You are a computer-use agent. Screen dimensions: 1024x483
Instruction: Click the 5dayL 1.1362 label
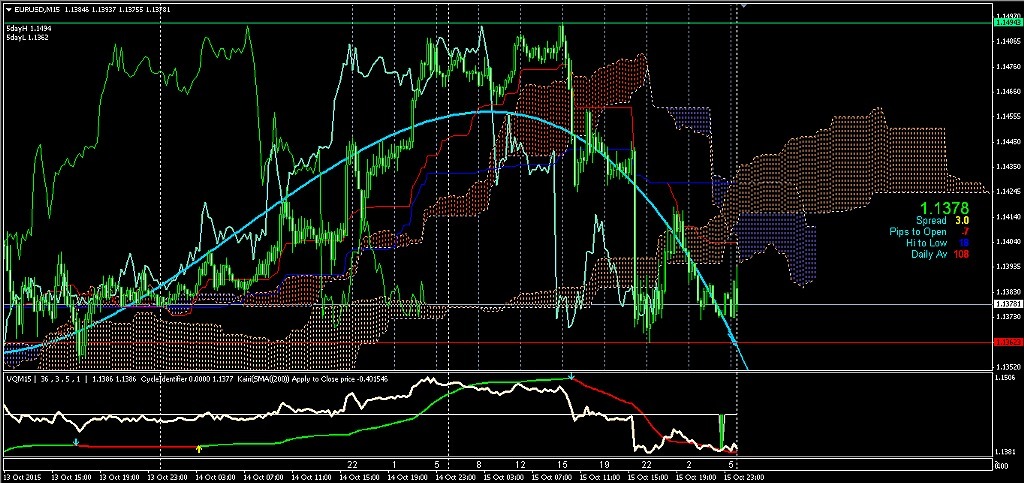tap(29, 38)
